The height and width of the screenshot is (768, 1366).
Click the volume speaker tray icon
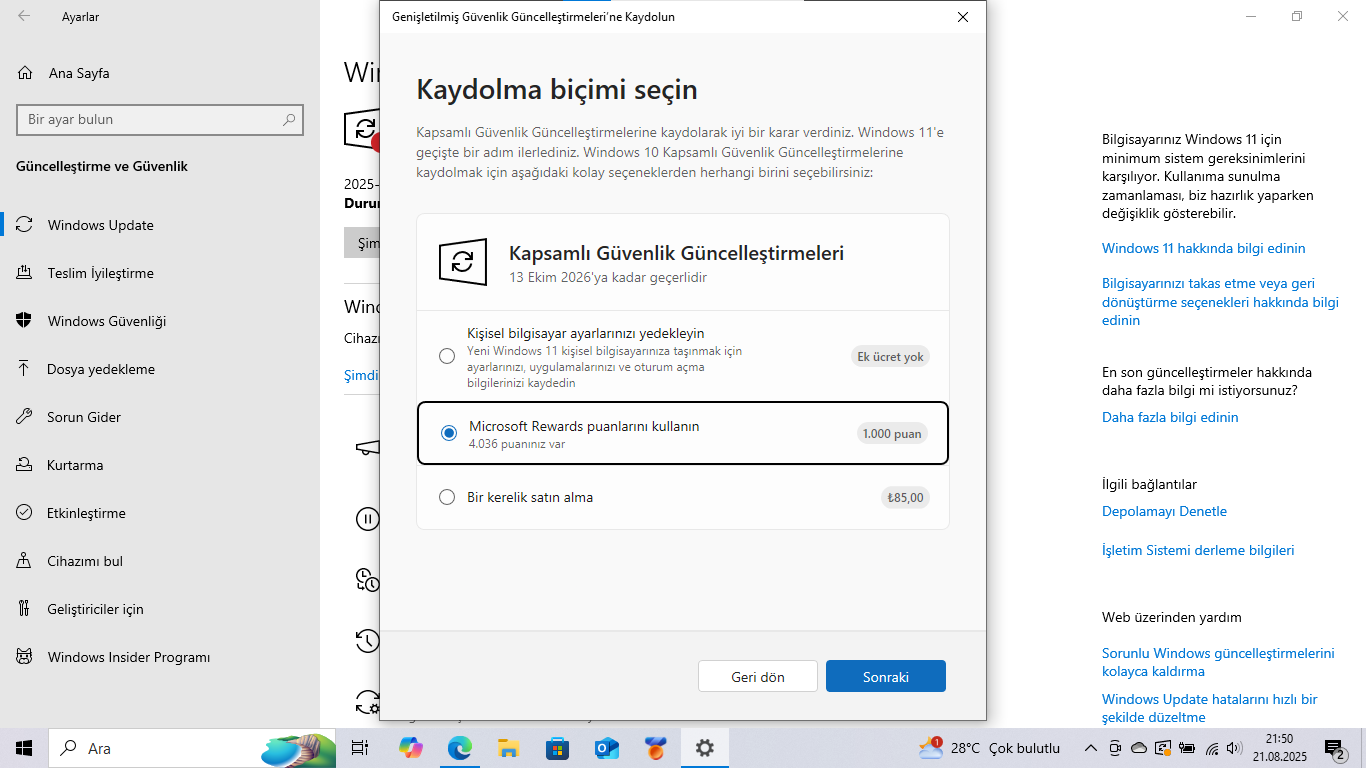[x=1234, y=748]
